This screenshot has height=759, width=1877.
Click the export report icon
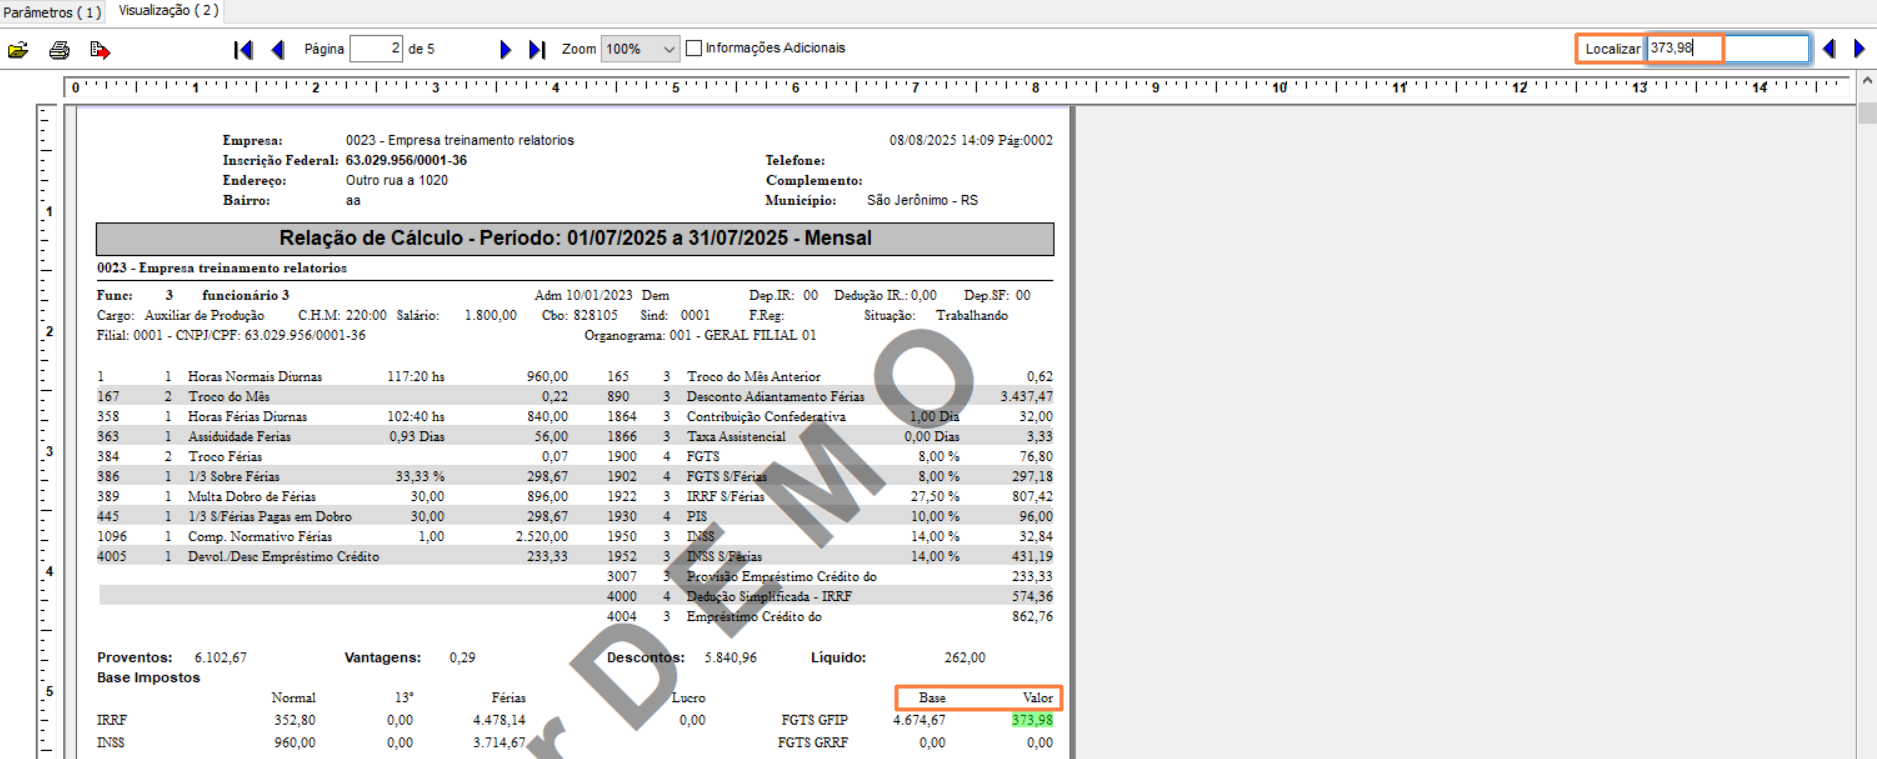[x=100, y=50]
